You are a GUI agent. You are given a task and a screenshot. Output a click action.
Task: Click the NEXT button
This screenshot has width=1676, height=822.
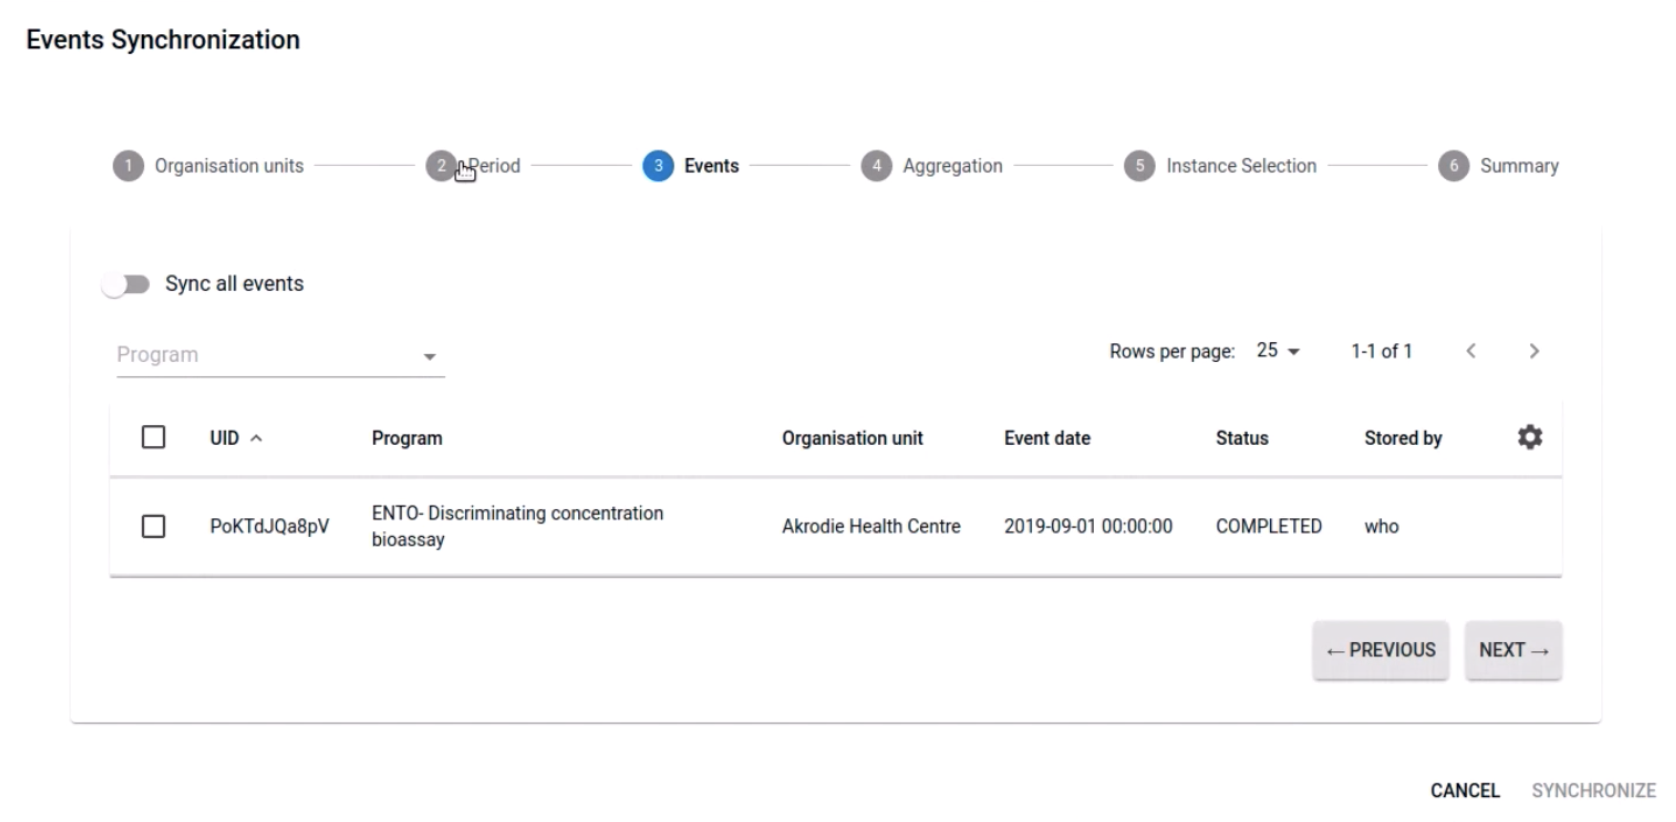click(x=1513, y=650)
